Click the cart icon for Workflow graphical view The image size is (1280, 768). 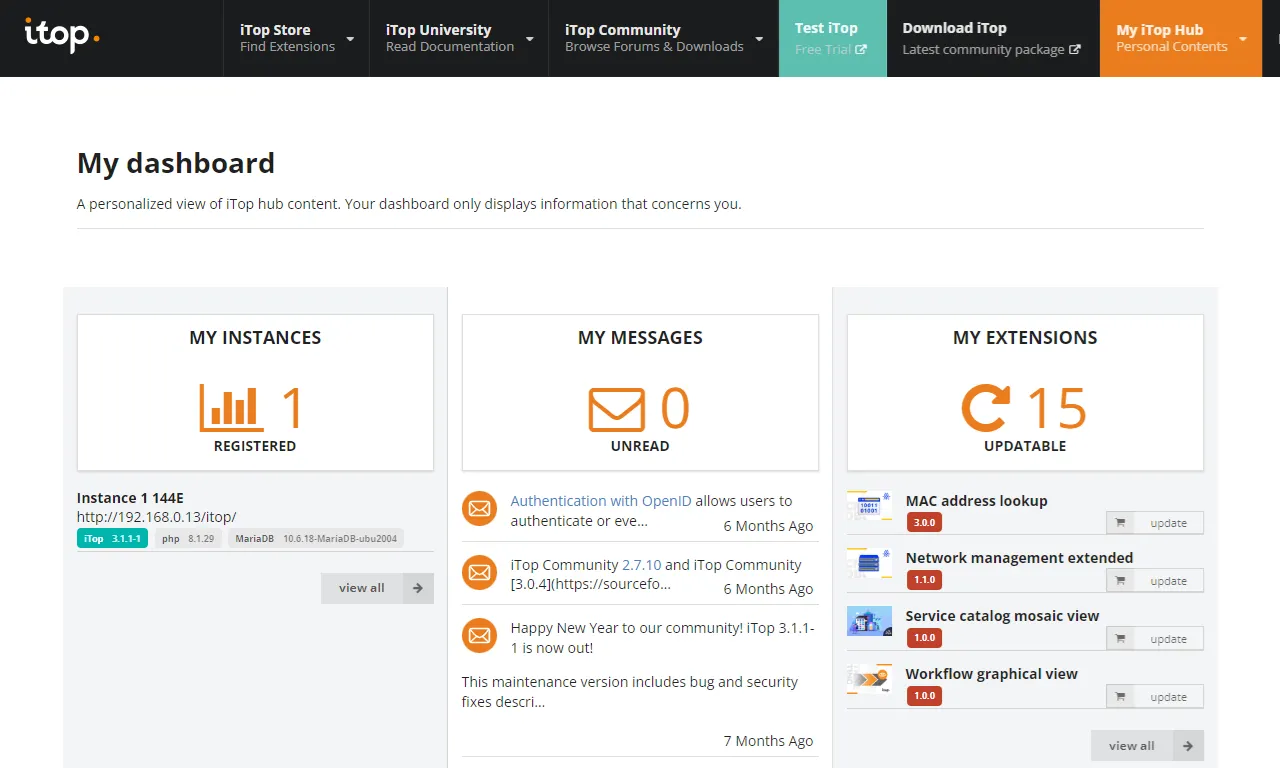[1120, 697]
